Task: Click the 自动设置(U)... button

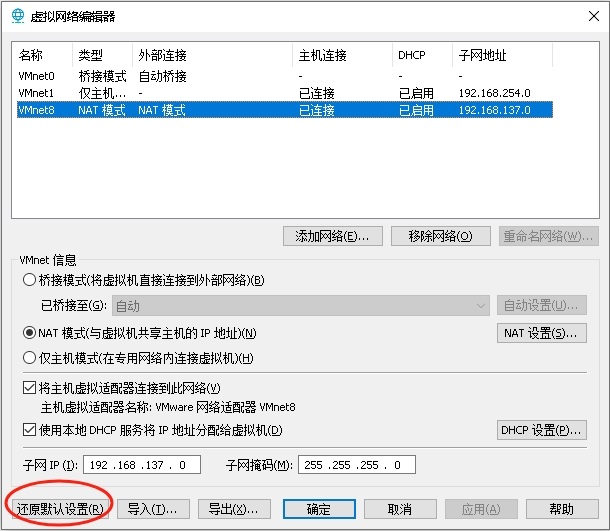Action: (x=542, y=305)
